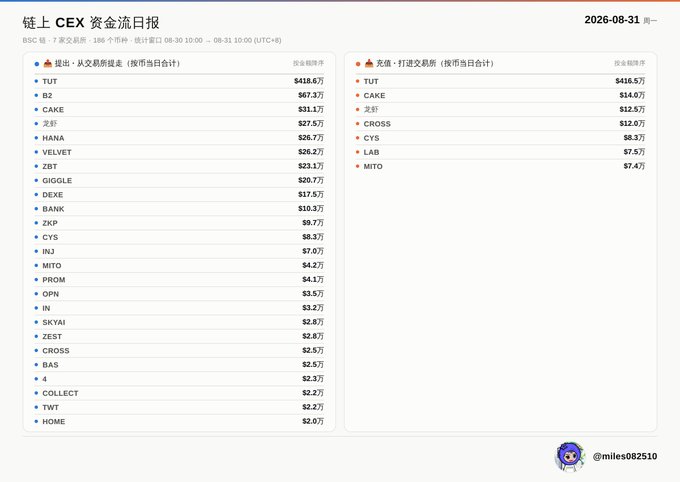Select CAKE in the 充值 deposit list
Viewport: 680px width, 482px height.
coord(374,95)
